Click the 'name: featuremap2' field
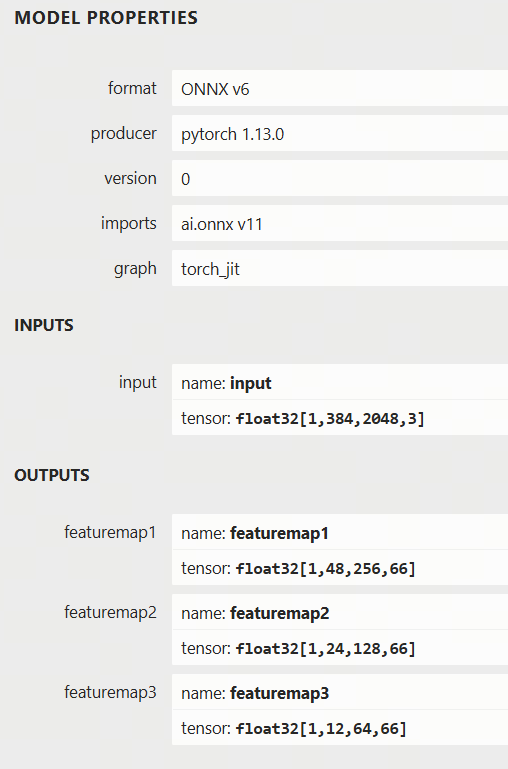Viewport: 508px width, 769px height. tap(340, 612)
